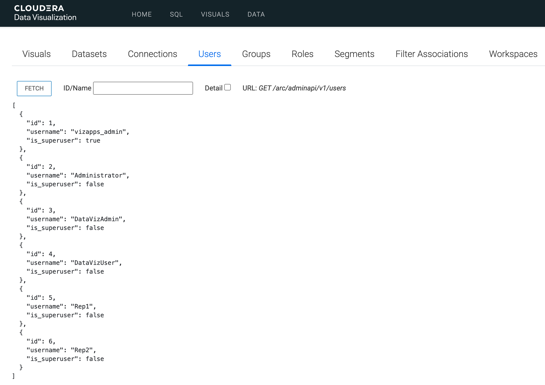Focus the ID/Name input field
The width and height of the screenshot is (545, 385).
click(143, 88)
